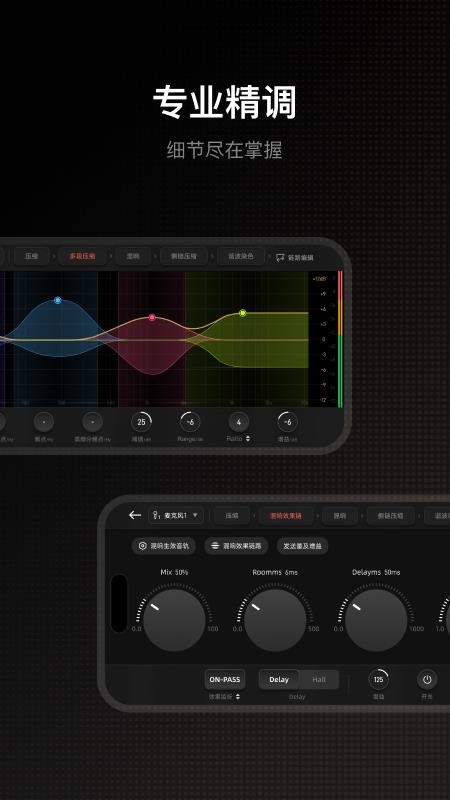Click the layers icon on 混响效果链路
The image size is (450, 800).
tap(215, 546)
